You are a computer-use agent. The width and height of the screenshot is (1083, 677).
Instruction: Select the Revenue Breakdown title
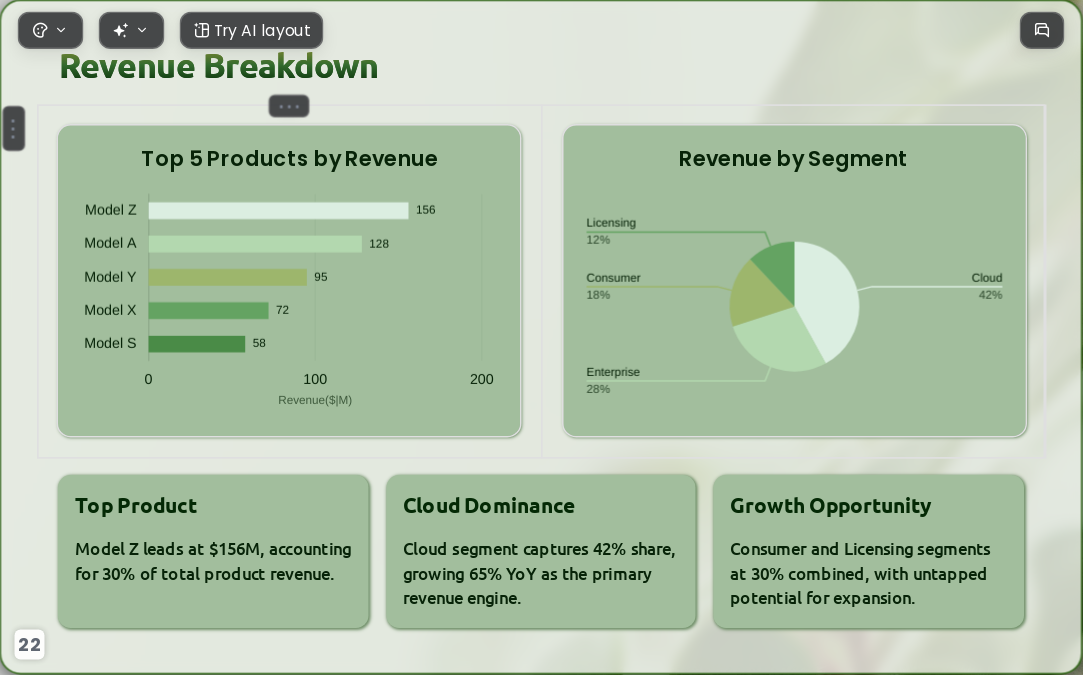219,67
